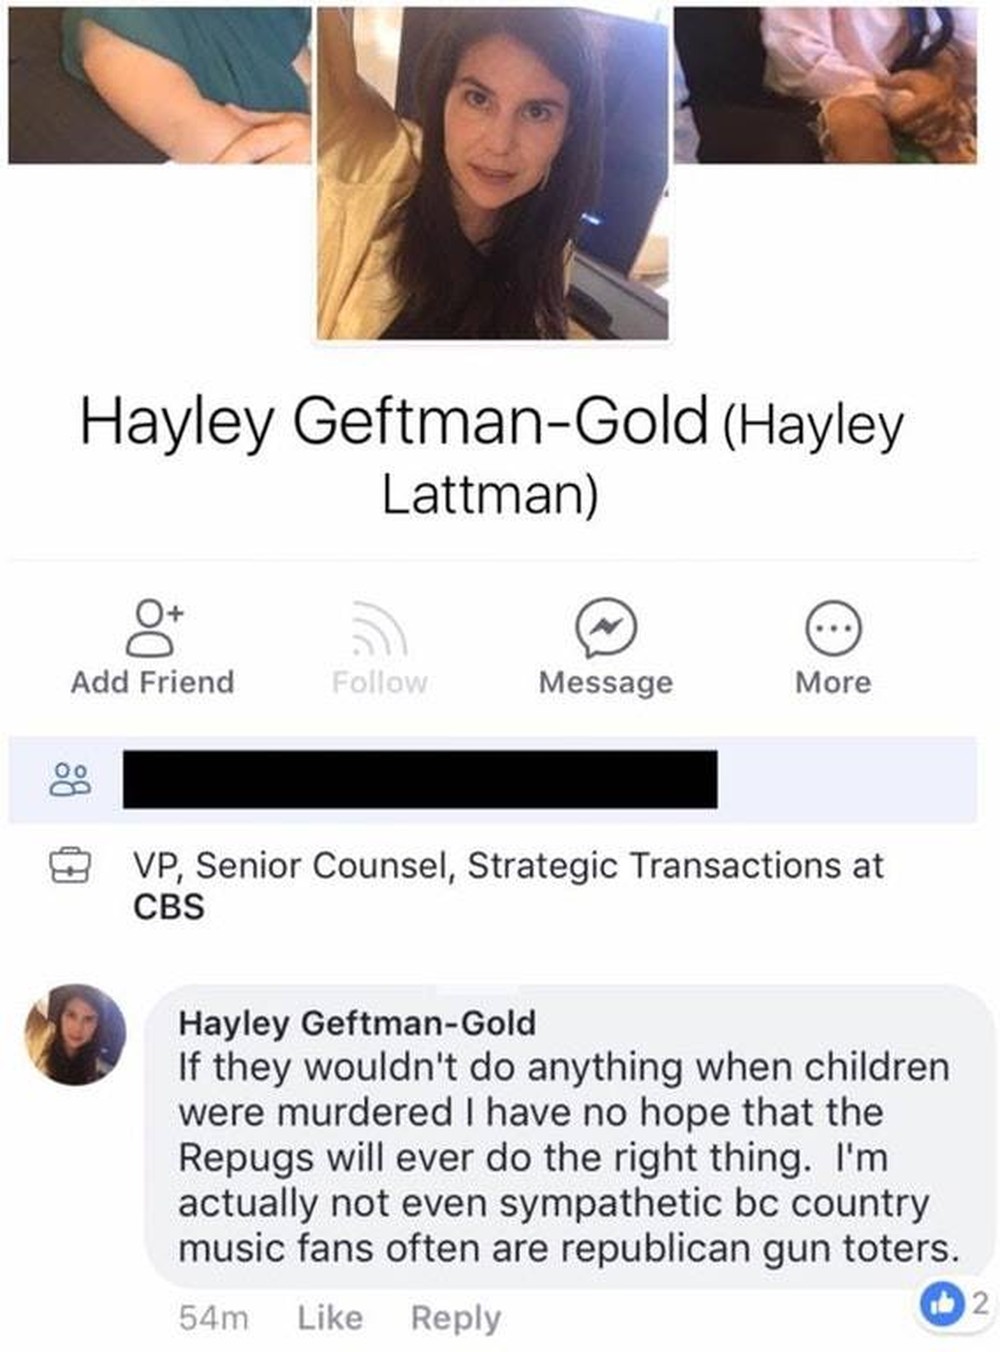Image resolution: width=1000 pixels, height=1352 pixels.
Task: Like the comment about country music fans
Action: coord(330,1317)
